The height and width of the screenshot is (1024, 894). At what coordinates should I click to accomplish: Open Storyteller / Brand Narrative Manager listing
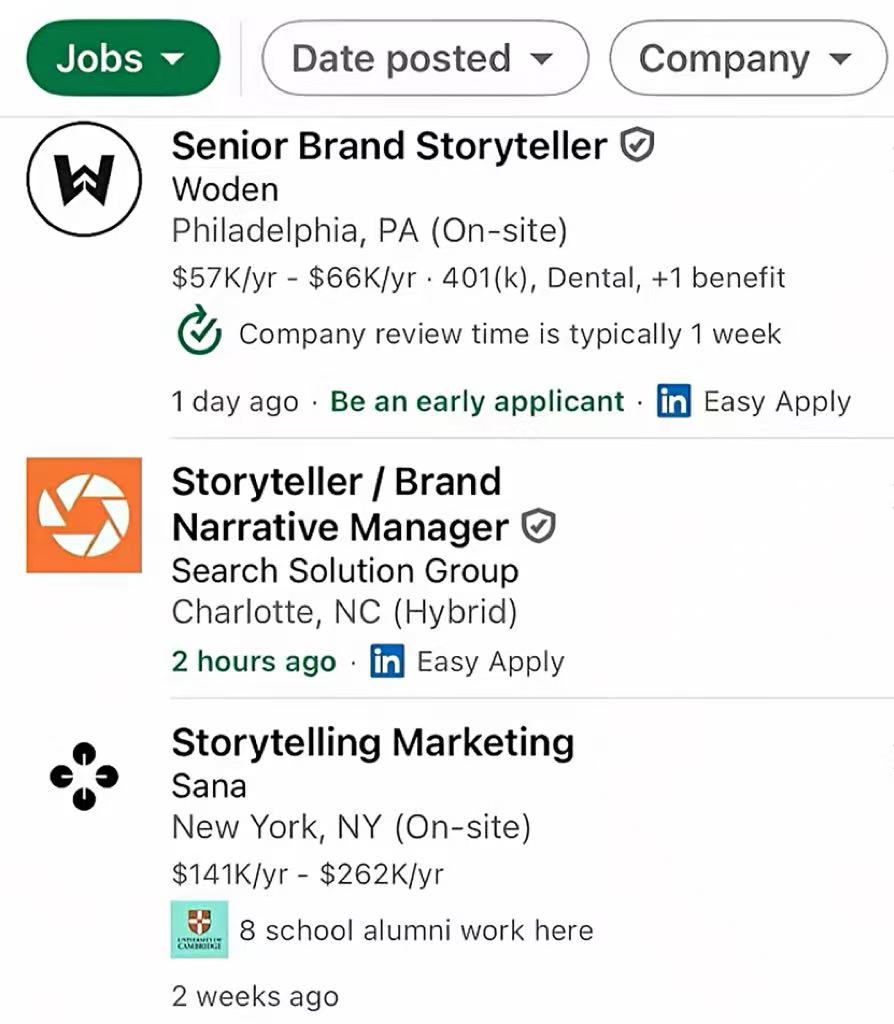(x=337, y=504)
